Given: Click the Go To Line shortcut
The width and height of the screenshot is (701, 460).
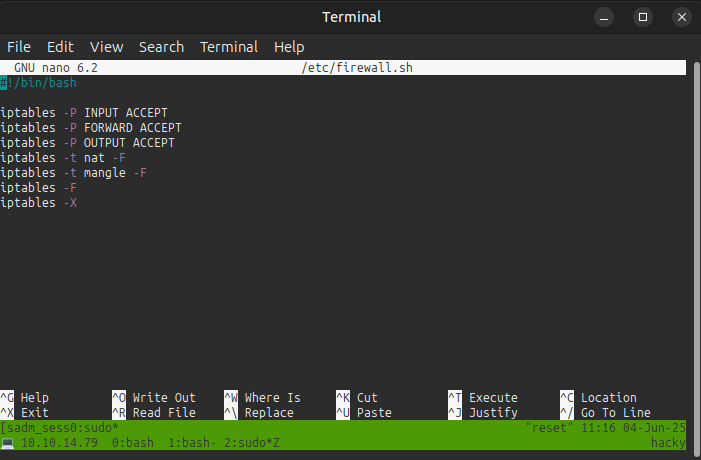Looking at the screenshot, I should [x=615, y=413].
